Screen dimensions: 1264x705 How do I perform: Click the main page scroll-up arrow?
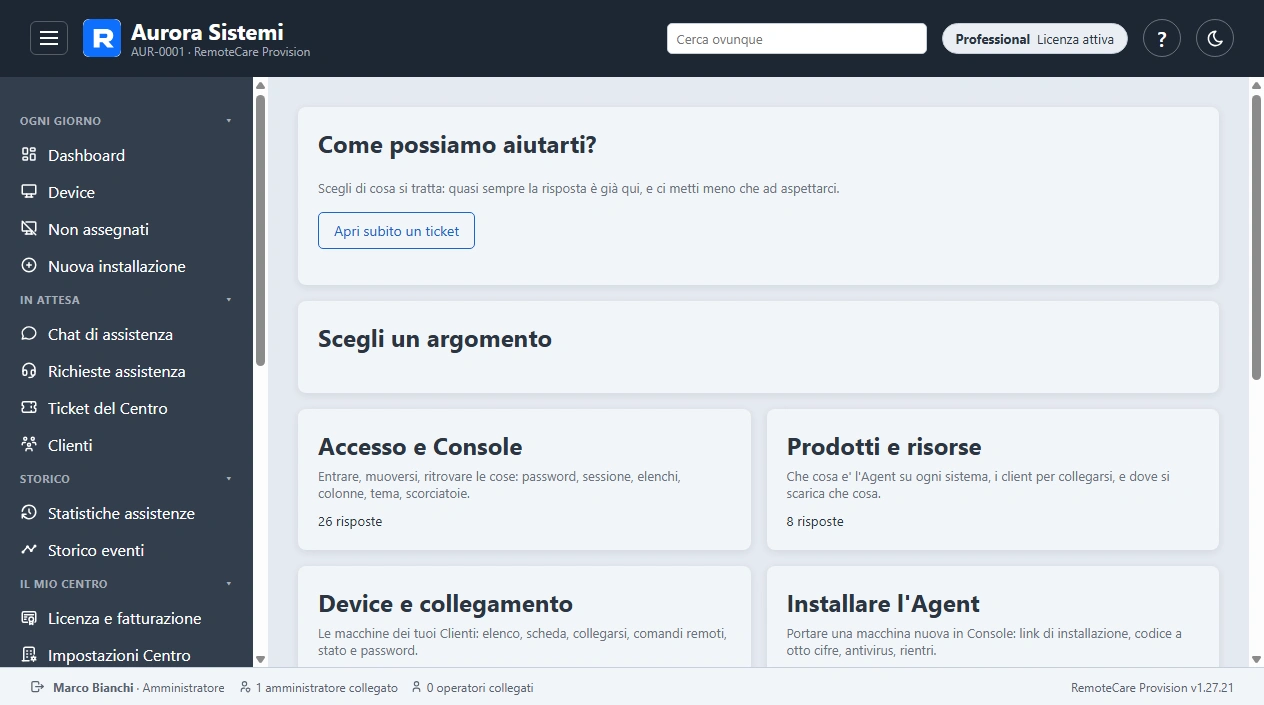coord(1257,86)
